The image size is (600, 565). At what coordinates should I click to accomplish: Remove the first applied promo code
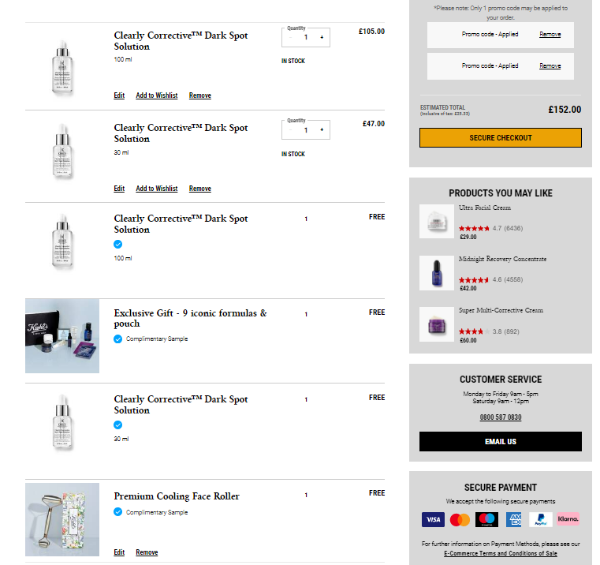tap(550, 35)
